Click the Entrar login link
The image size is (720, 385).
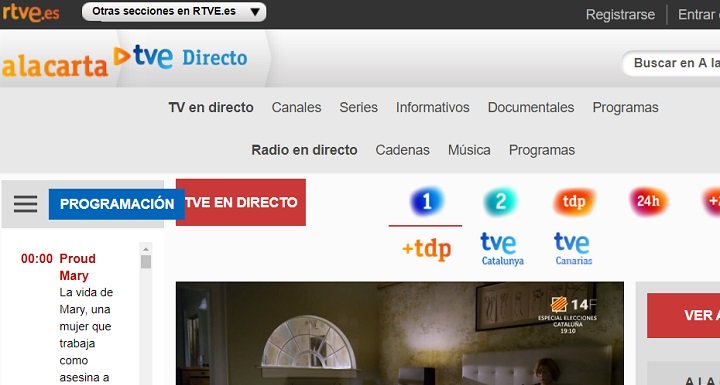pyautogui.click(x=698, y=14)
